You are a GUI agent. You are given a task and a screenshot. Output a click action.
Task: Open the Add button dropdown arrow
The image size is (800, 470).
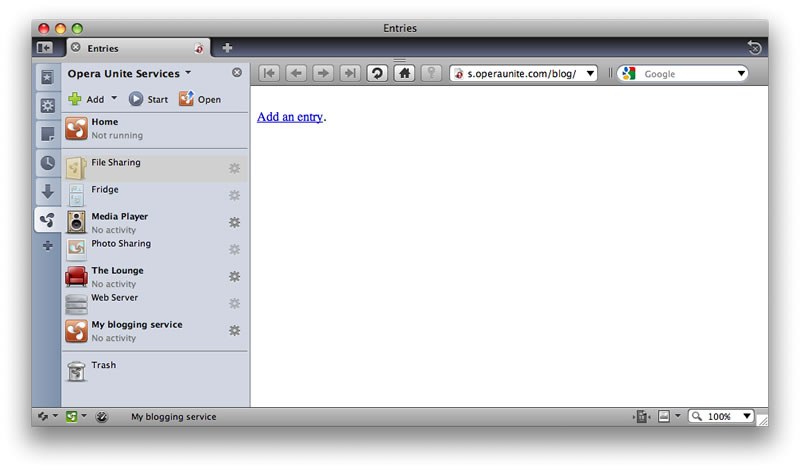114,98
